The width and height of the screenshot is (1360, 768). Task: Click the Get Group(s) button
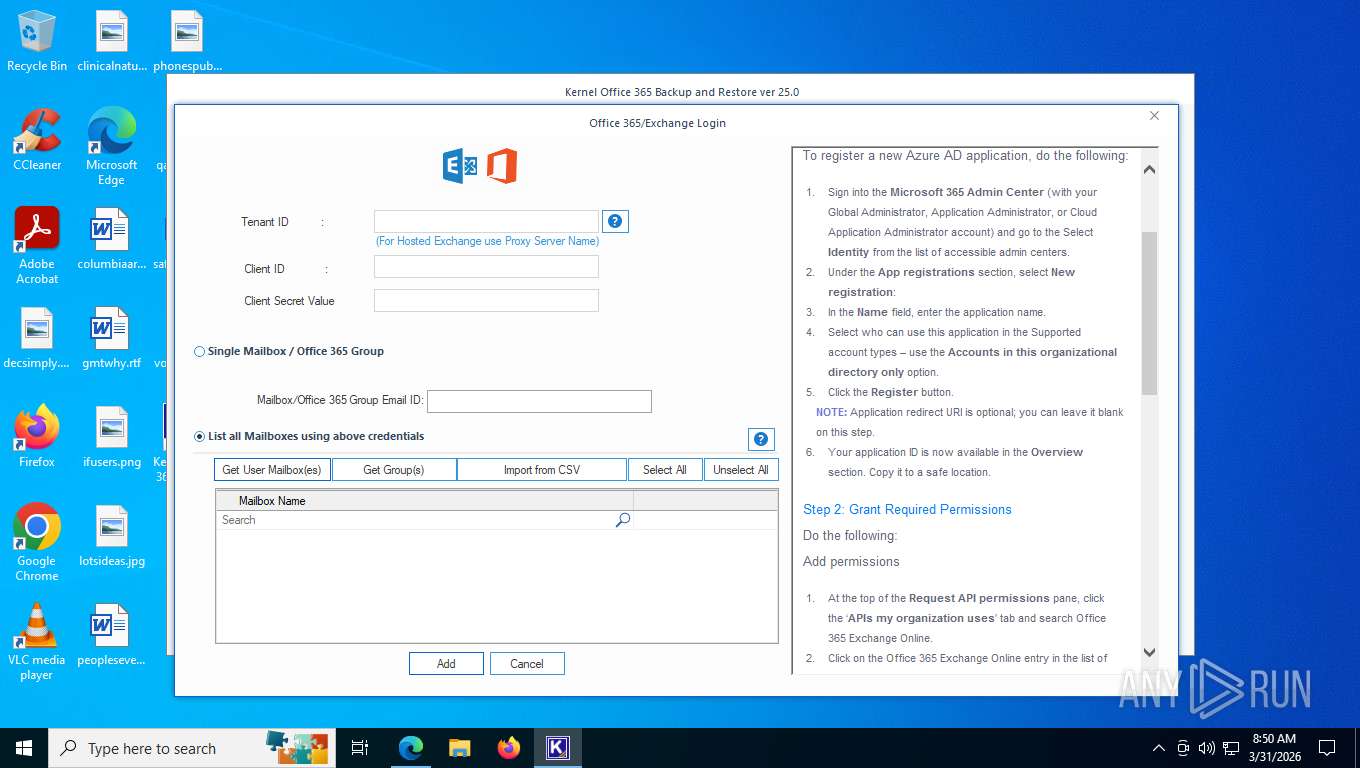click(394, 470)
